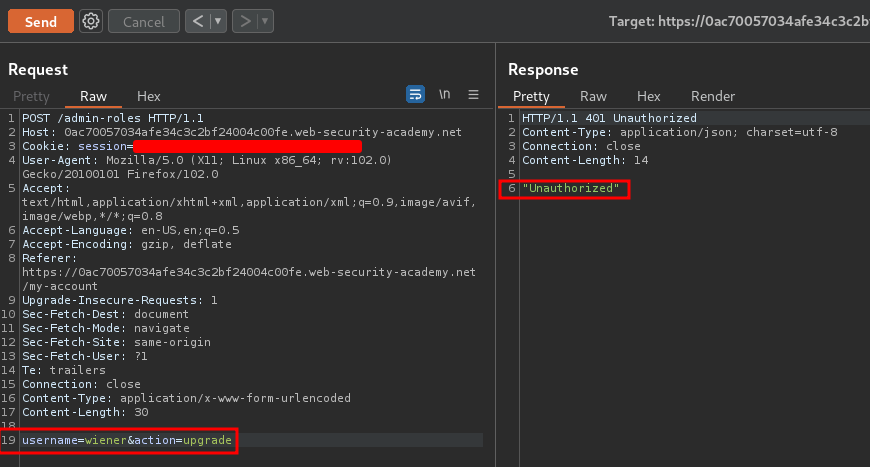
Task: Toggle word wrap icon in Request panel
Action: [415, 94]
